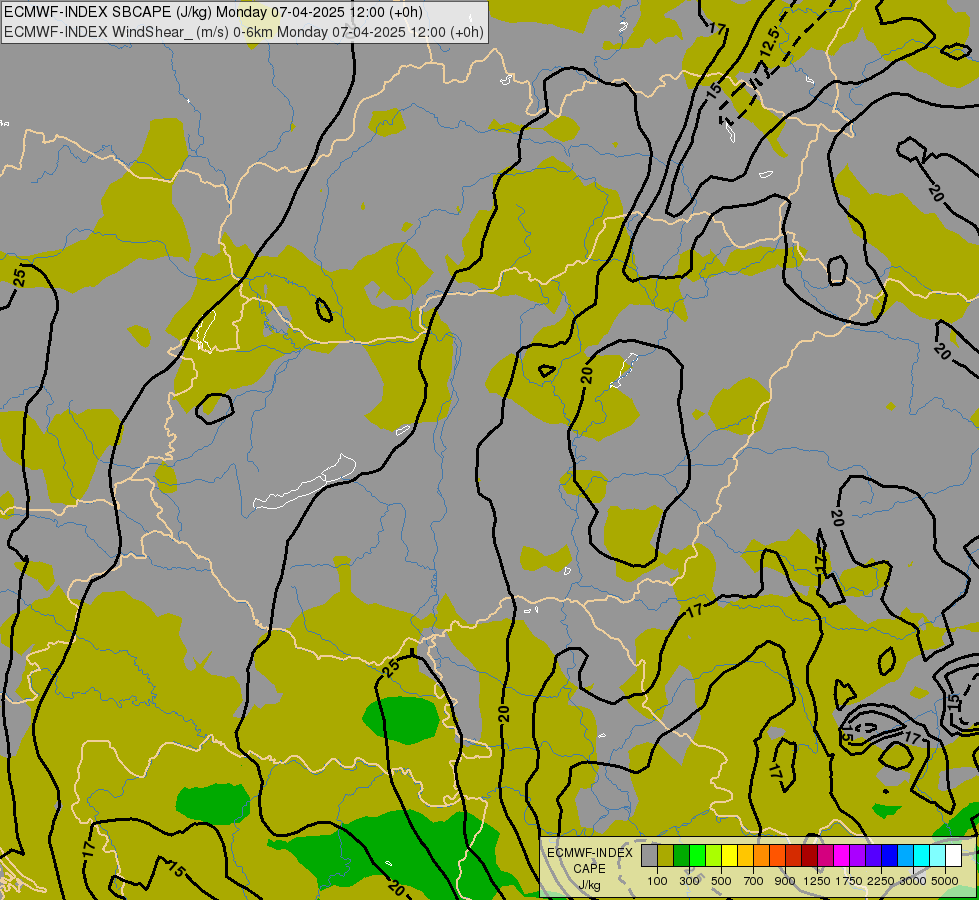Pick the white legend swatch above 5000

click(x=953, y=855)
